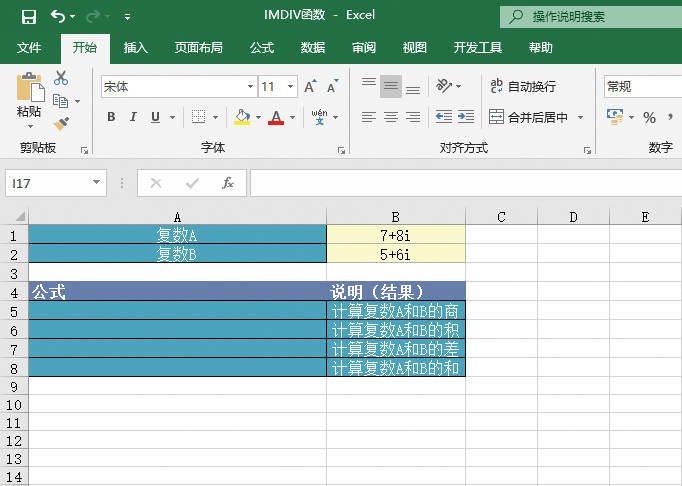Switch to the 公式 ribbon tab
The width and height of the screenshot is (682, 486).
[262, 47]
